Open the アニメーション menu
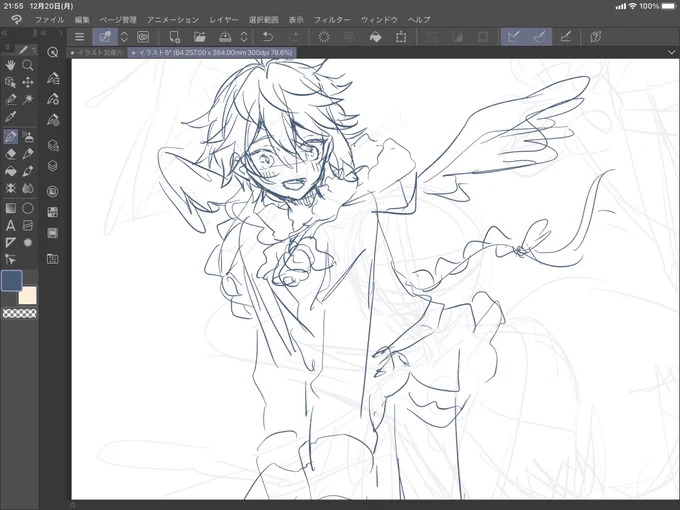The image size is (680, 510). pos(173,20)
